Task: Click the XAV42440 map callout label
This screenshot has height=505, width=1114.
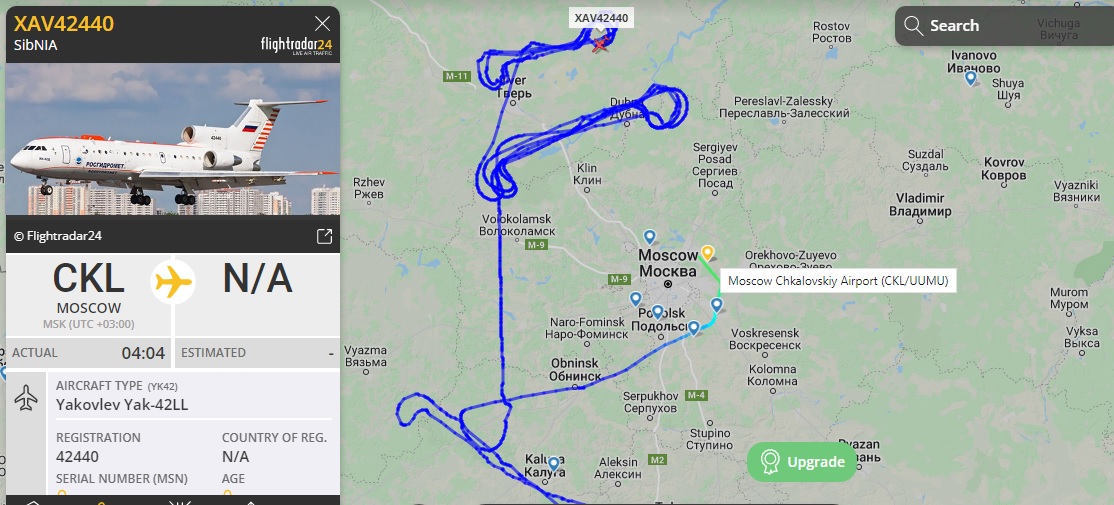Action: (x=601, y=18)
